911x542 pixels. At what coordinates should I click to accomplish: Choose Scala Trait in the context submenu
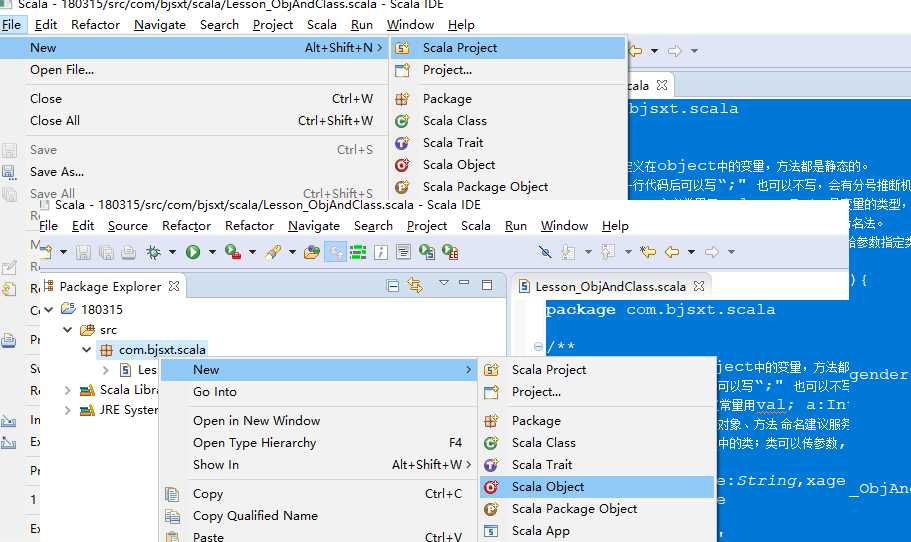click(597, 465)
